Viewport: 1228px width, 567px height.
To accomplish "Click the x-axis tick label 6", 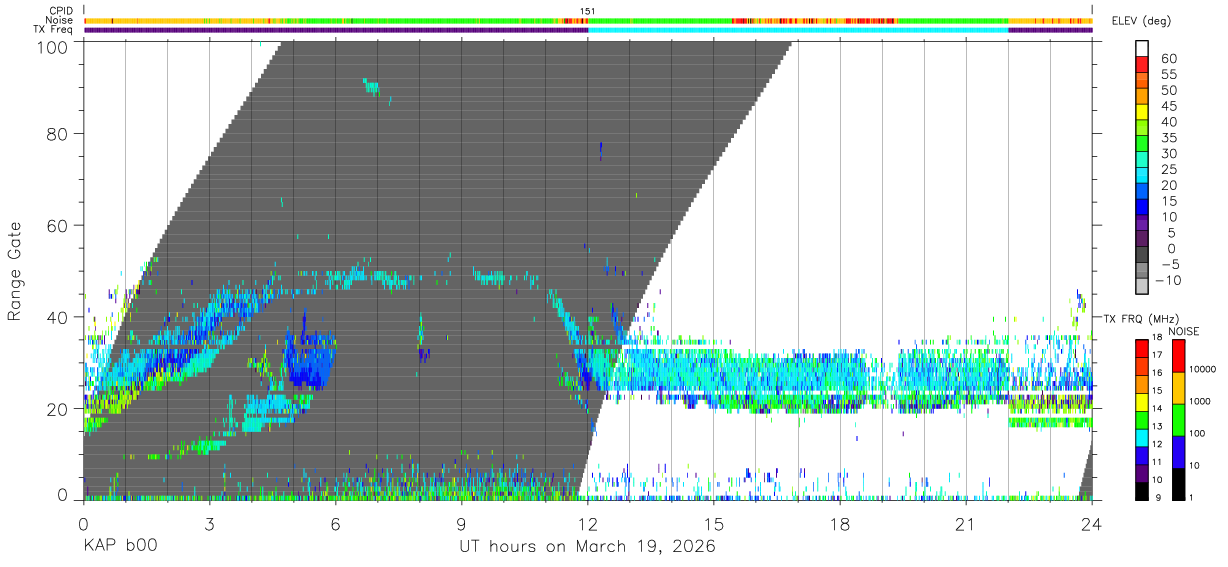I will [335, 524].
